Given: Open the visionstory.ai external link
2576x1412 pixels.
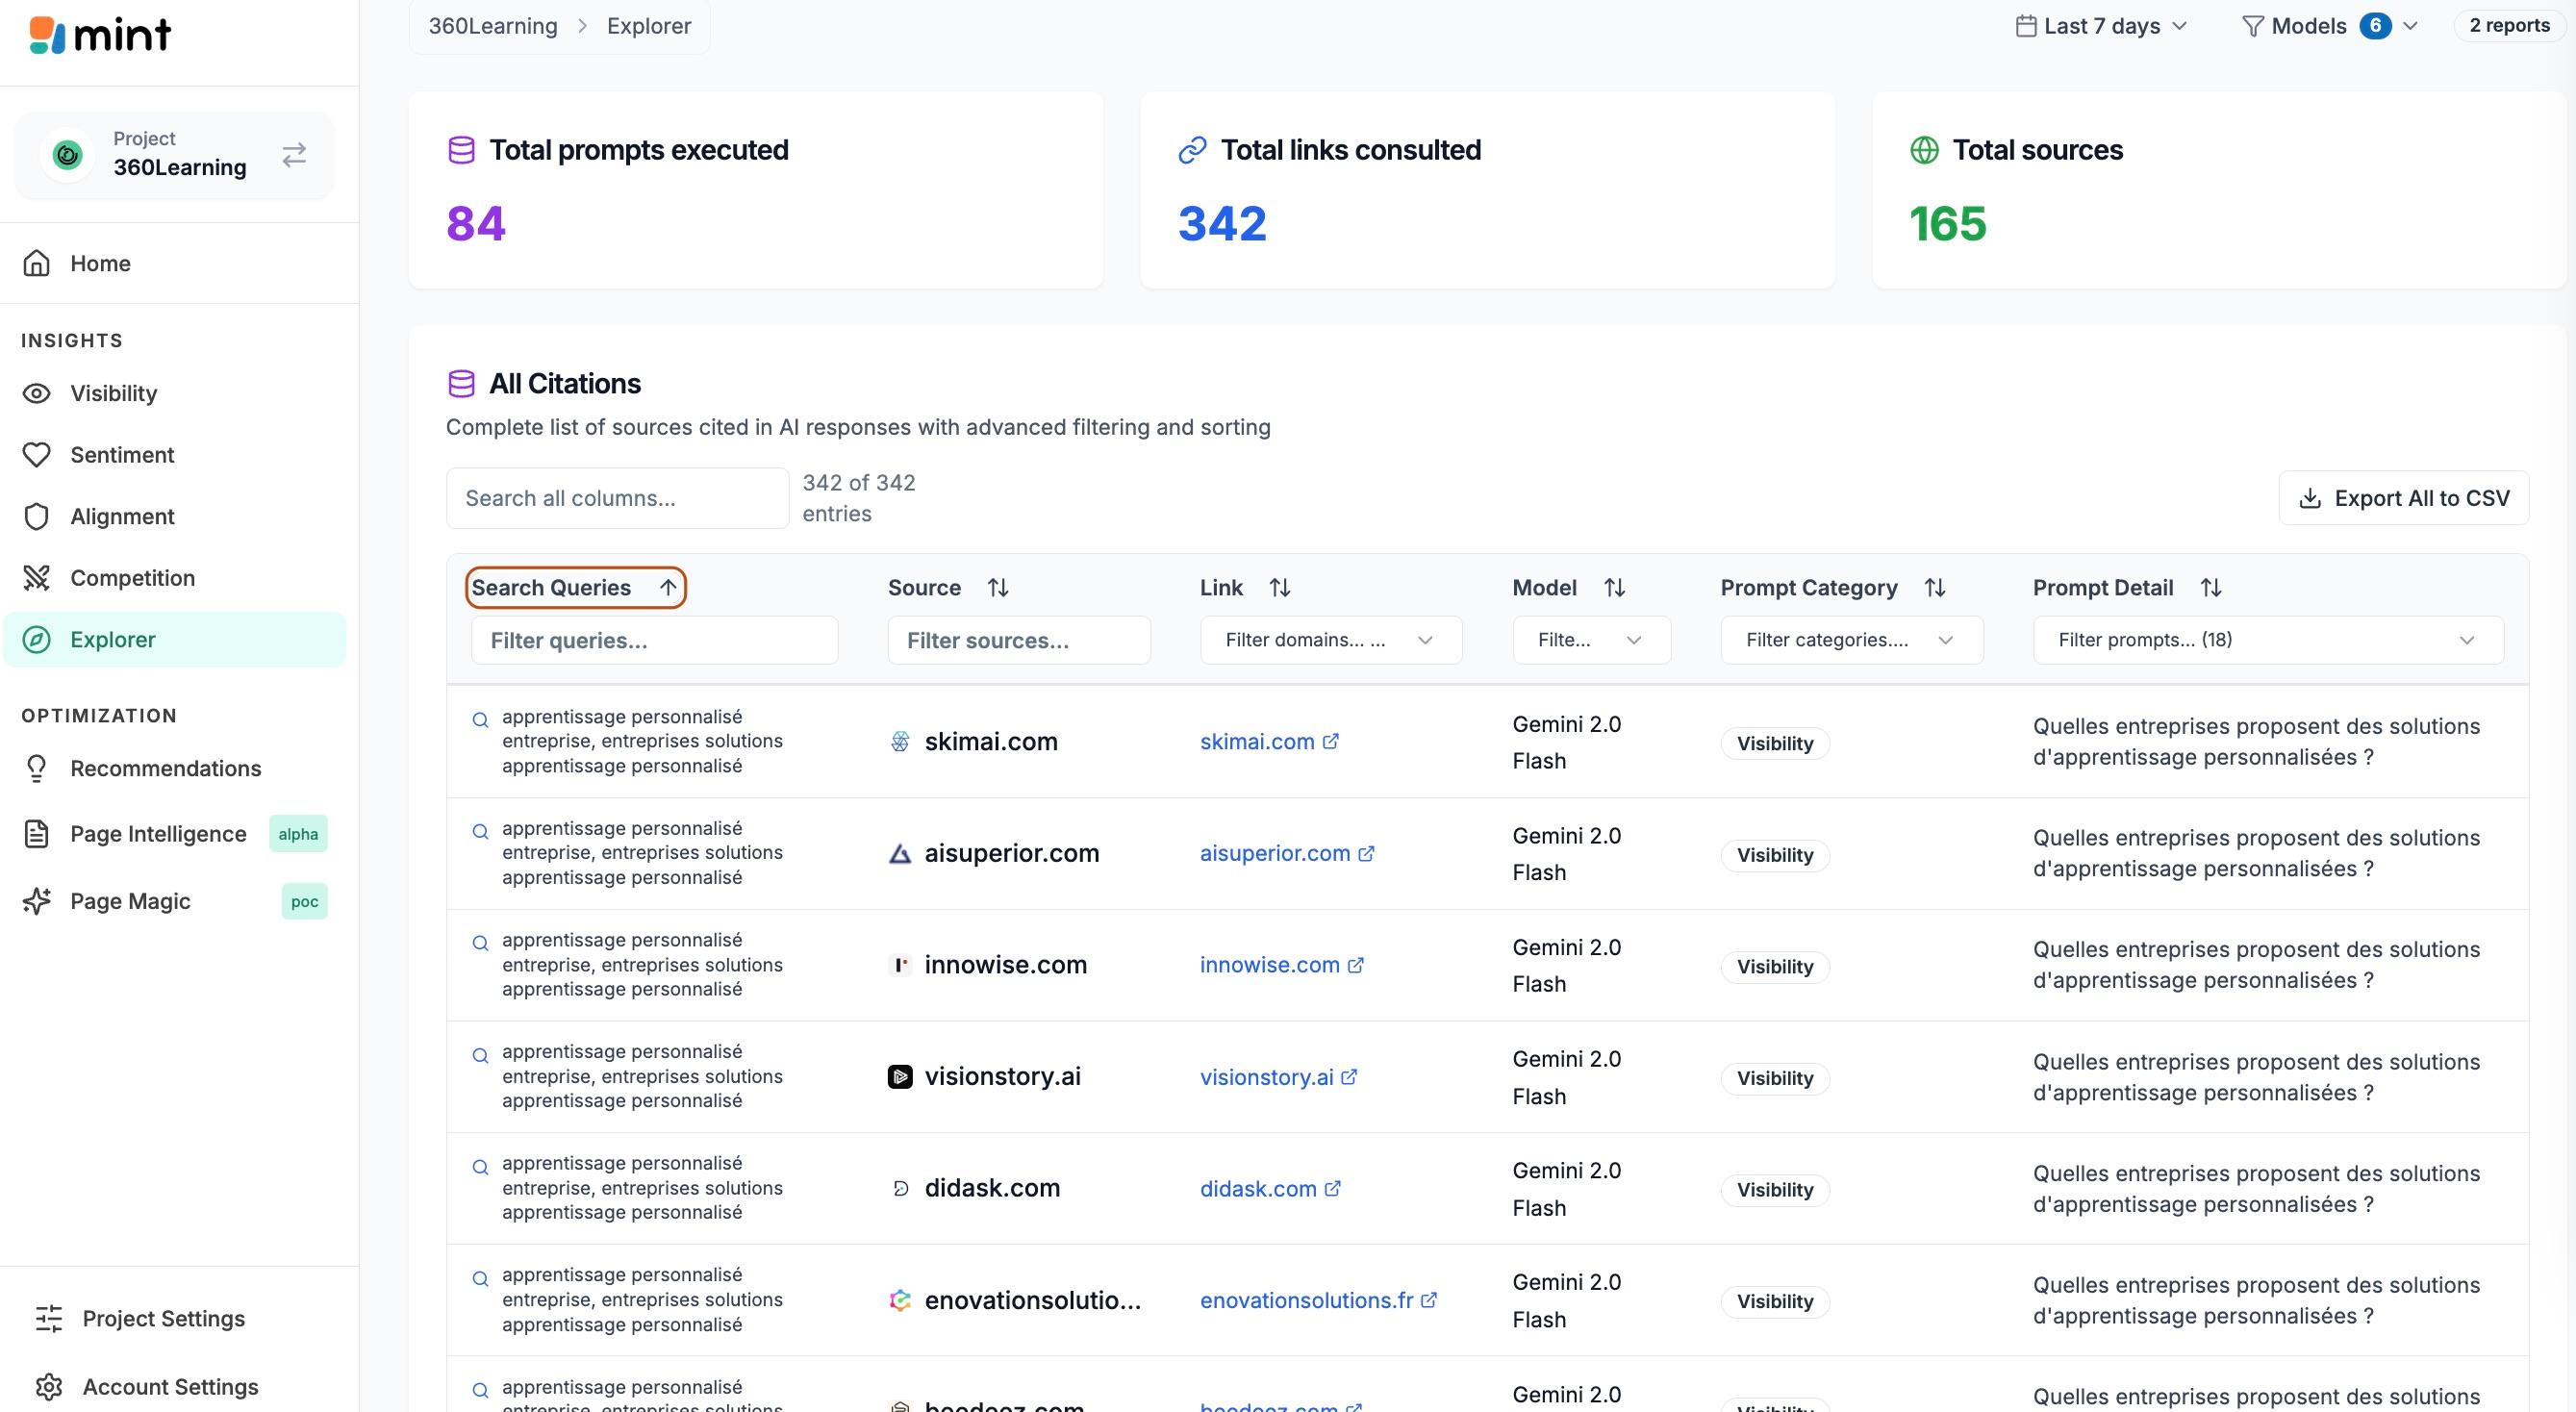Looking at the screenshot, I should [1279, 1077].
